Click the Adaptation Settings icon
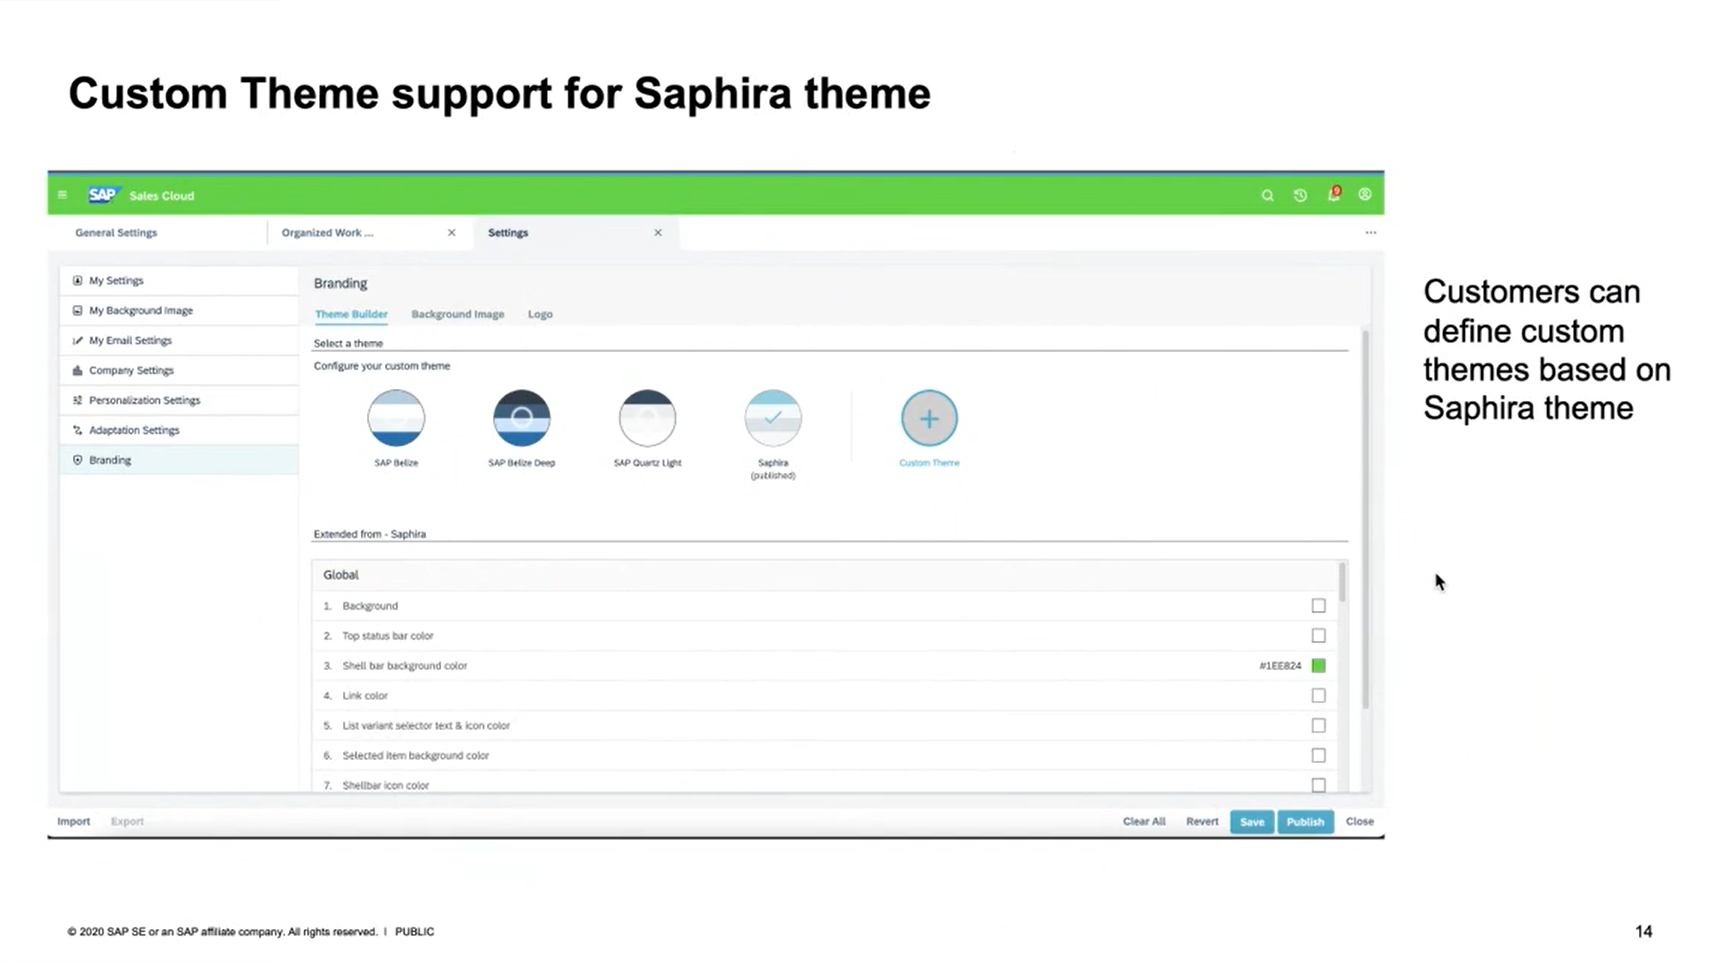Viewport: 1722px width, 963px height. pyautogui.click(x=77, y=430)
